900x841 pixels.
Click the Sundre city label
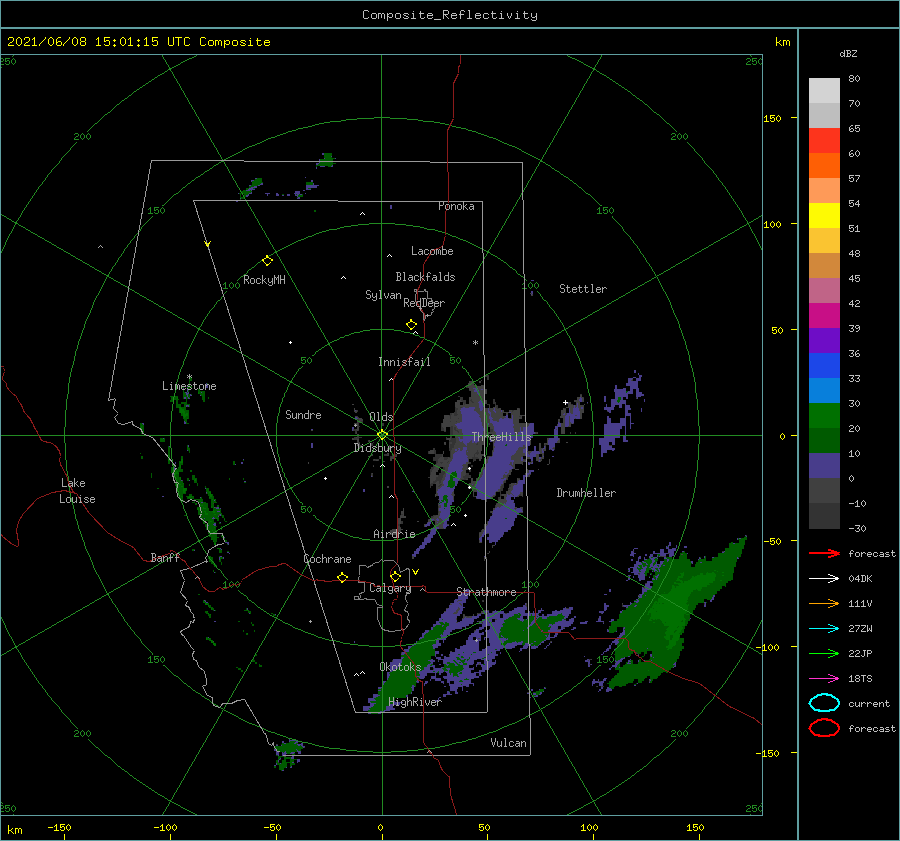coord(303,414)
